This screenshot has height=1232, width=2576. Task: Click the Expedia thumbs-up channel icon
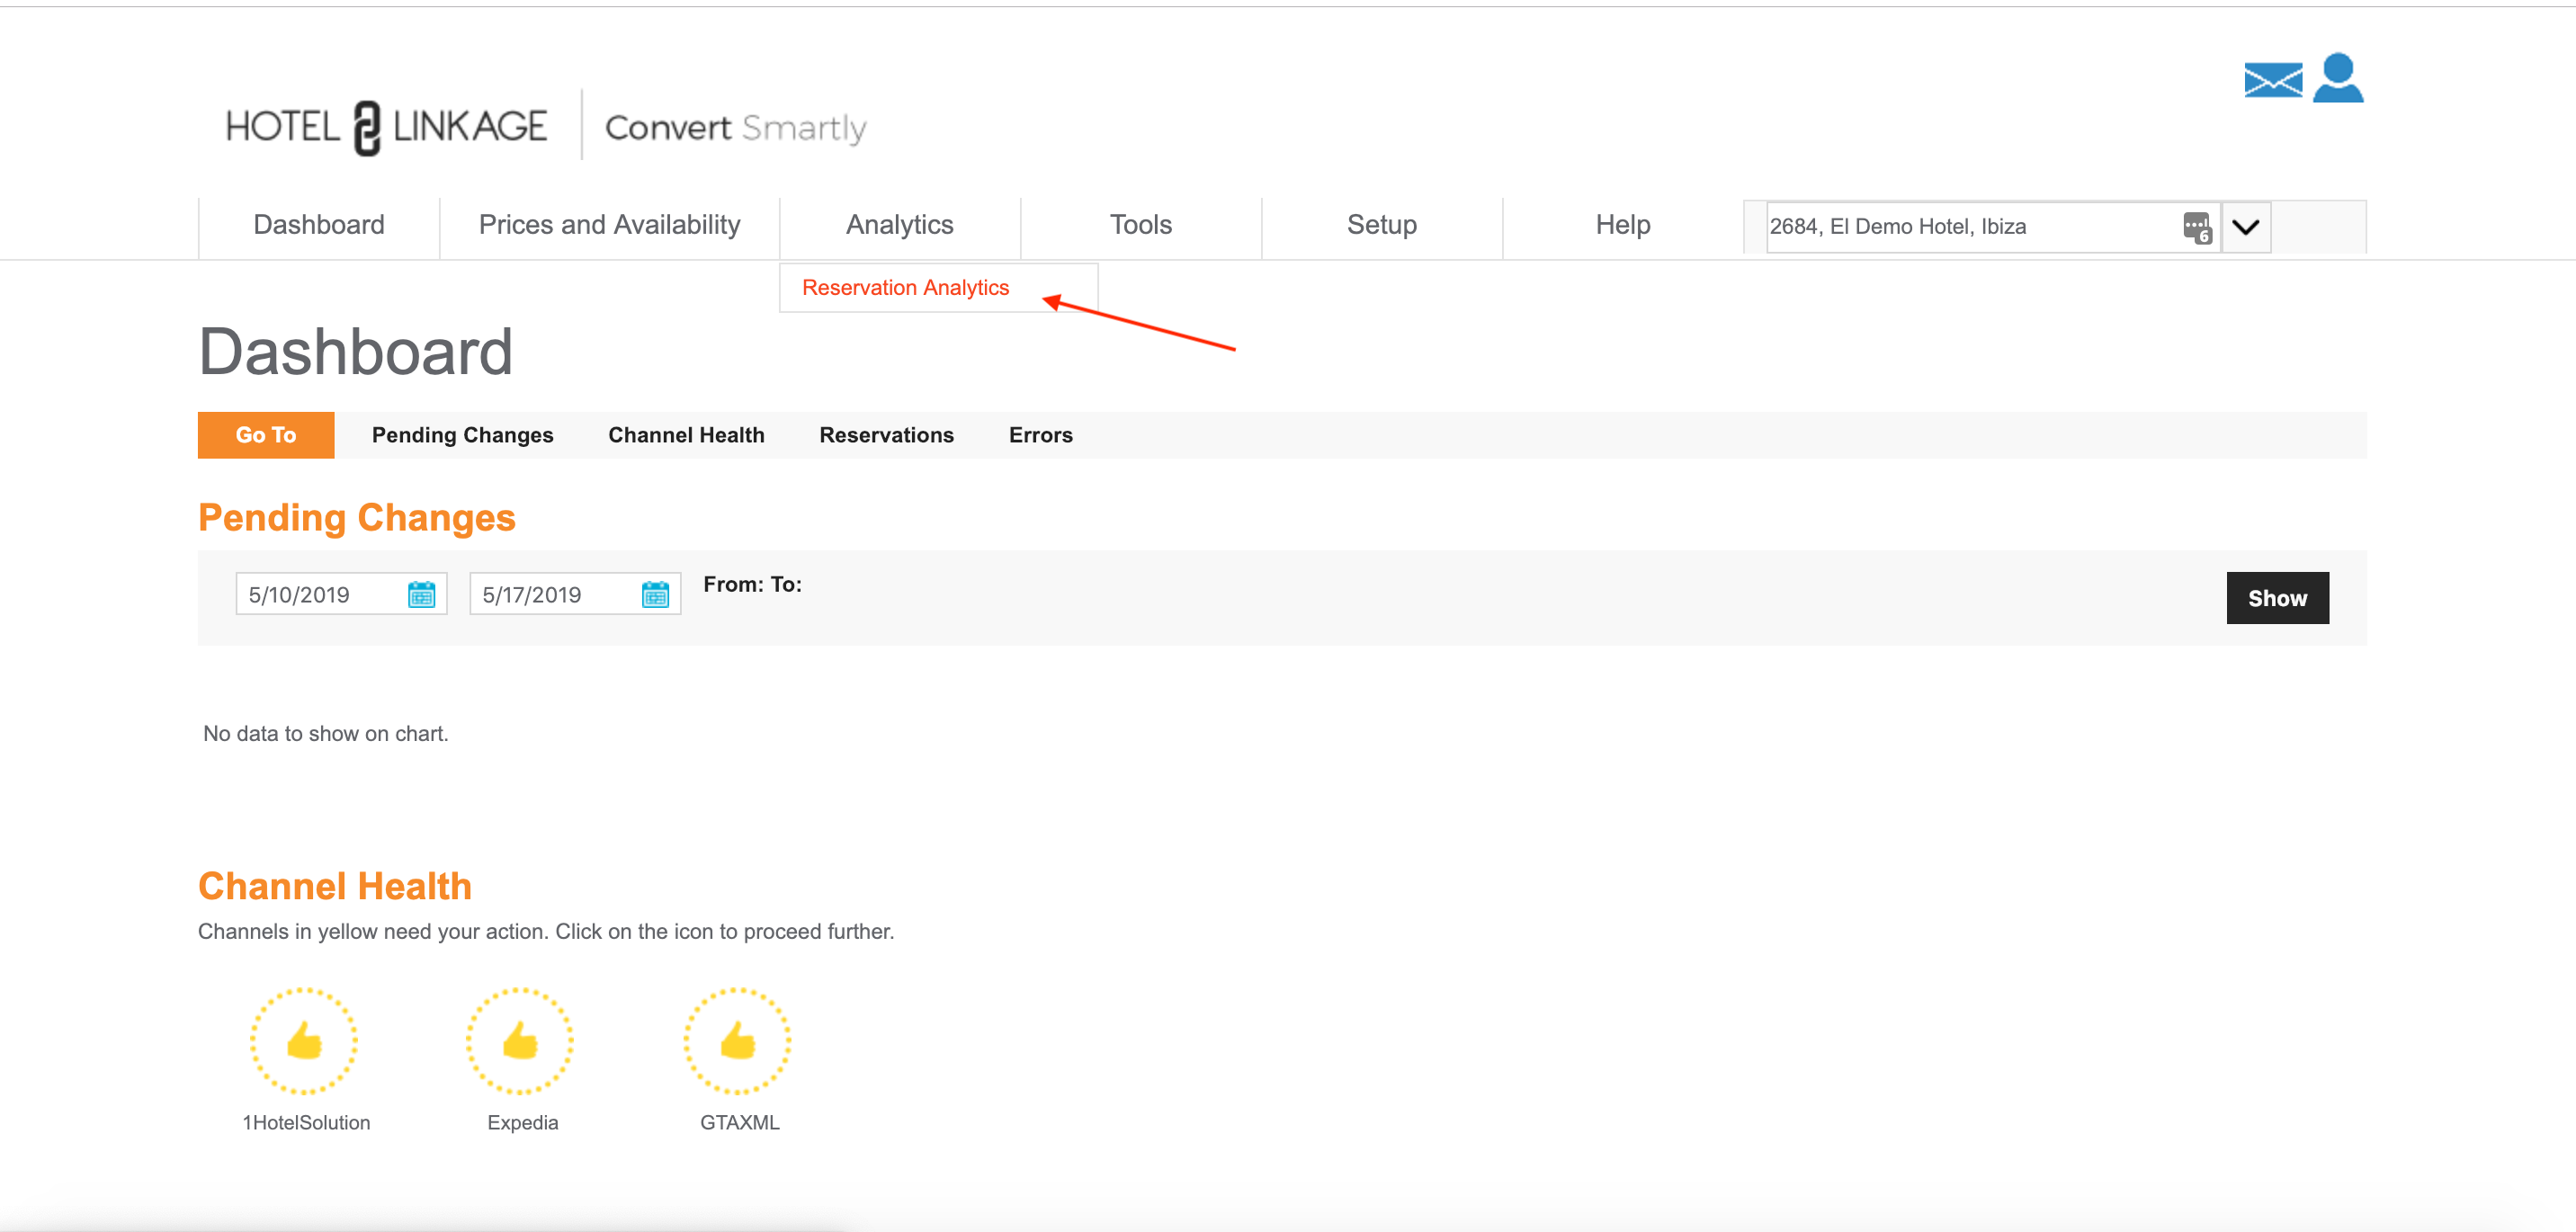point(520,1041)
